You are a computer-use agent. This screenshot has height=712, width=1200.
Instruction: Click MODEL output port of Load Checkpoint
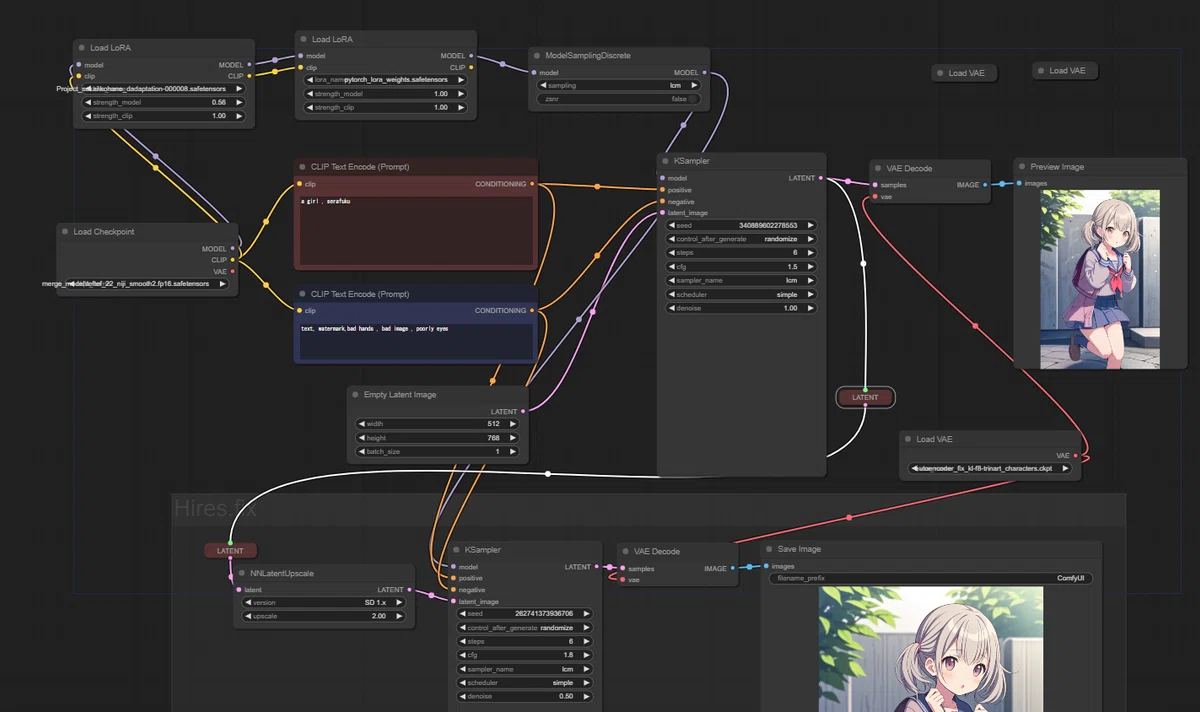click(233, 249)
